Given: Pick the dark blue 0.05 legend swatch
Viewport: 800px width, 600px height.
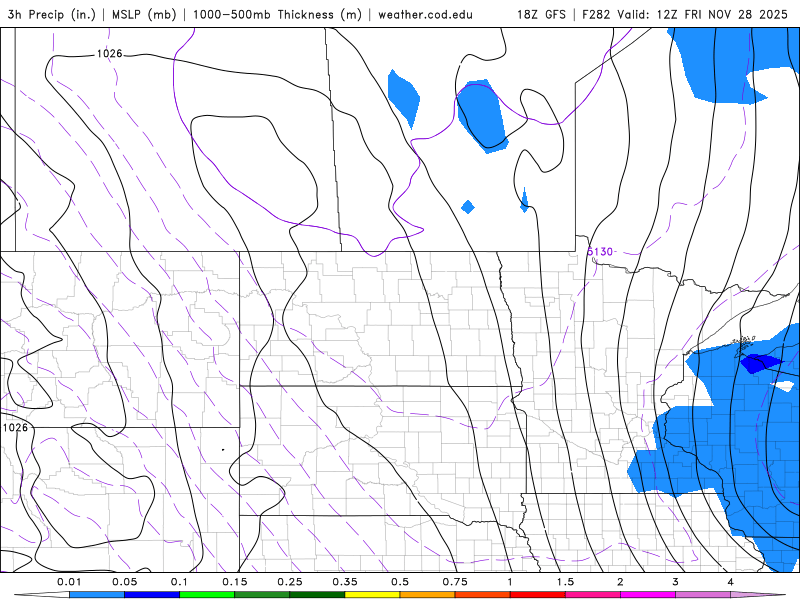Looking at the screenshot, I should click(x=152, y=595).
